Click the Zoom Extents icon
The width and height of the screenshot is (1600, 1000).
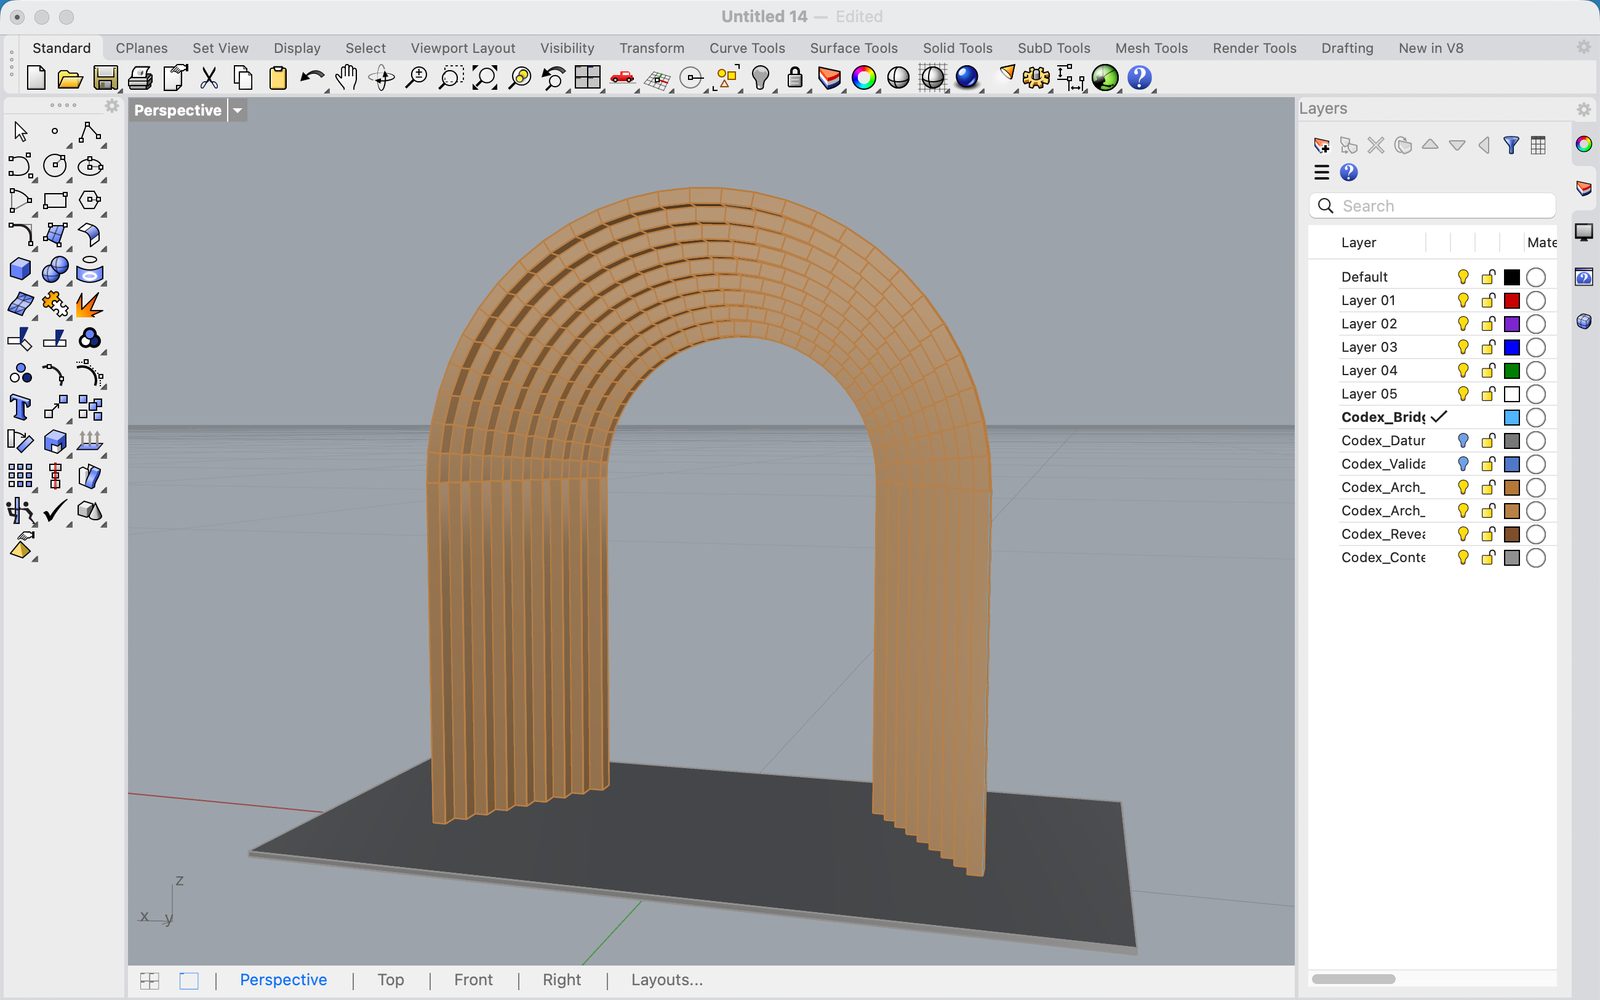click(485, 78)
